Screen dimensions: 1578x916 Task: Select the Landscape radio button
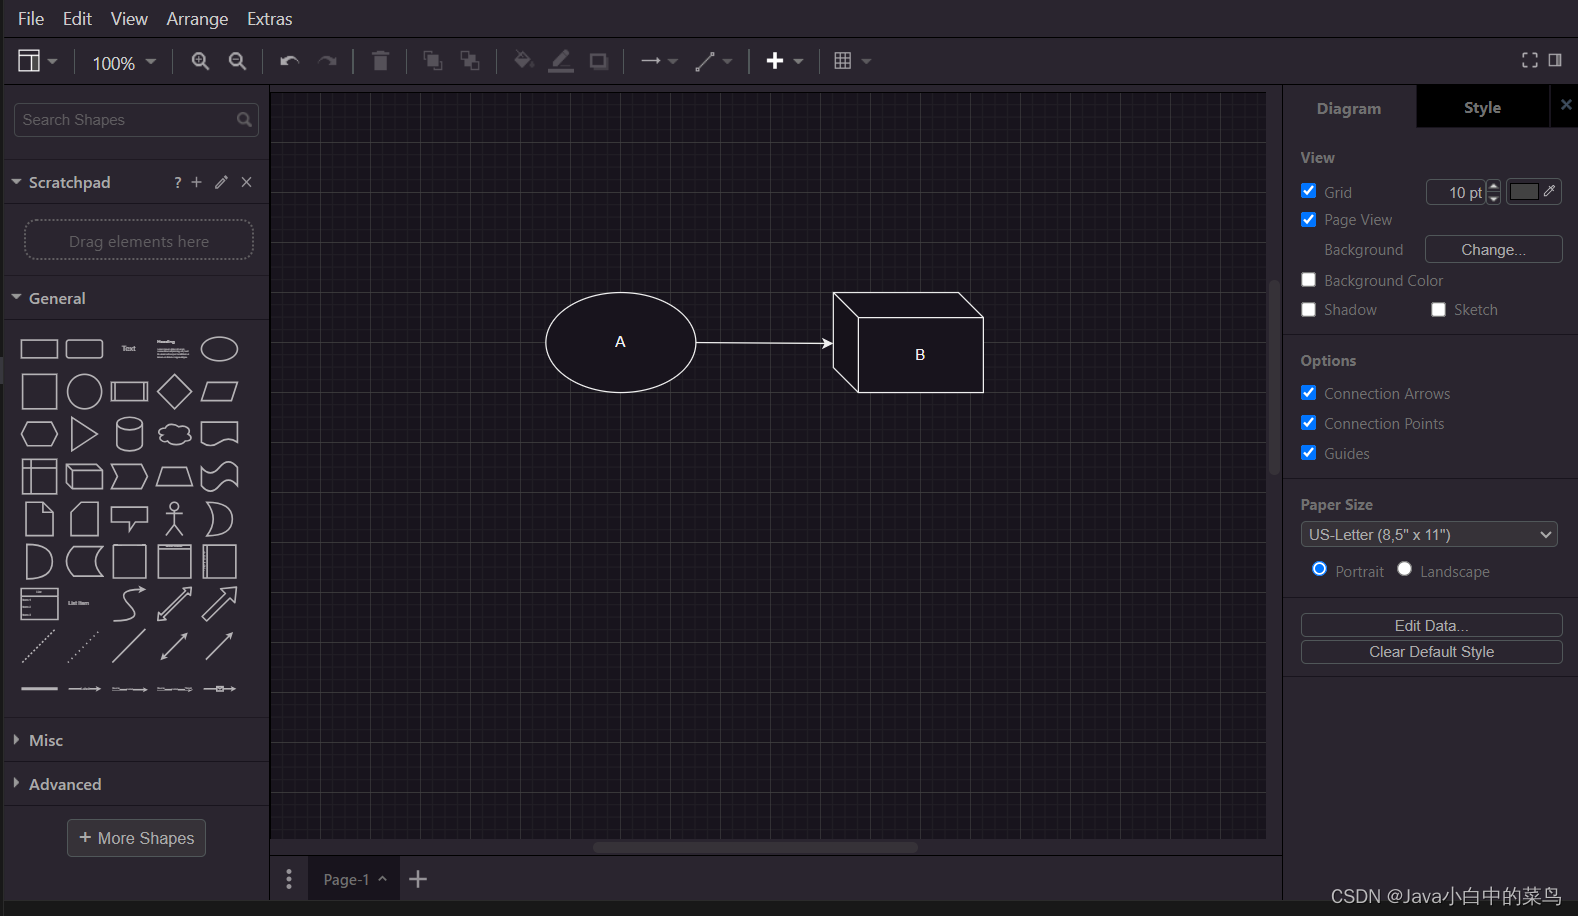1404,569
